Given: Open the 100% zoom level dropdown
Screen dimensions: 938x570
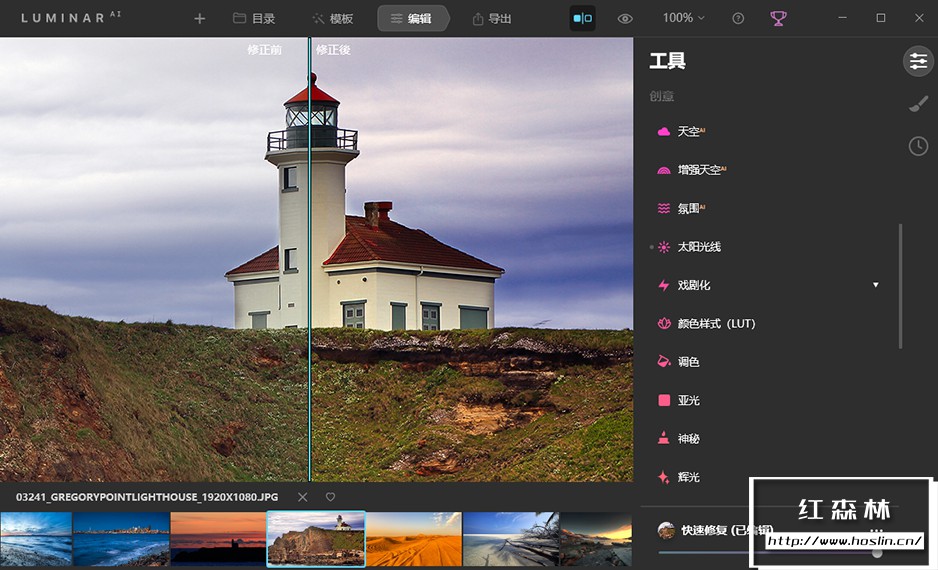Looking at the screenshot, I should tap(683, 18).
